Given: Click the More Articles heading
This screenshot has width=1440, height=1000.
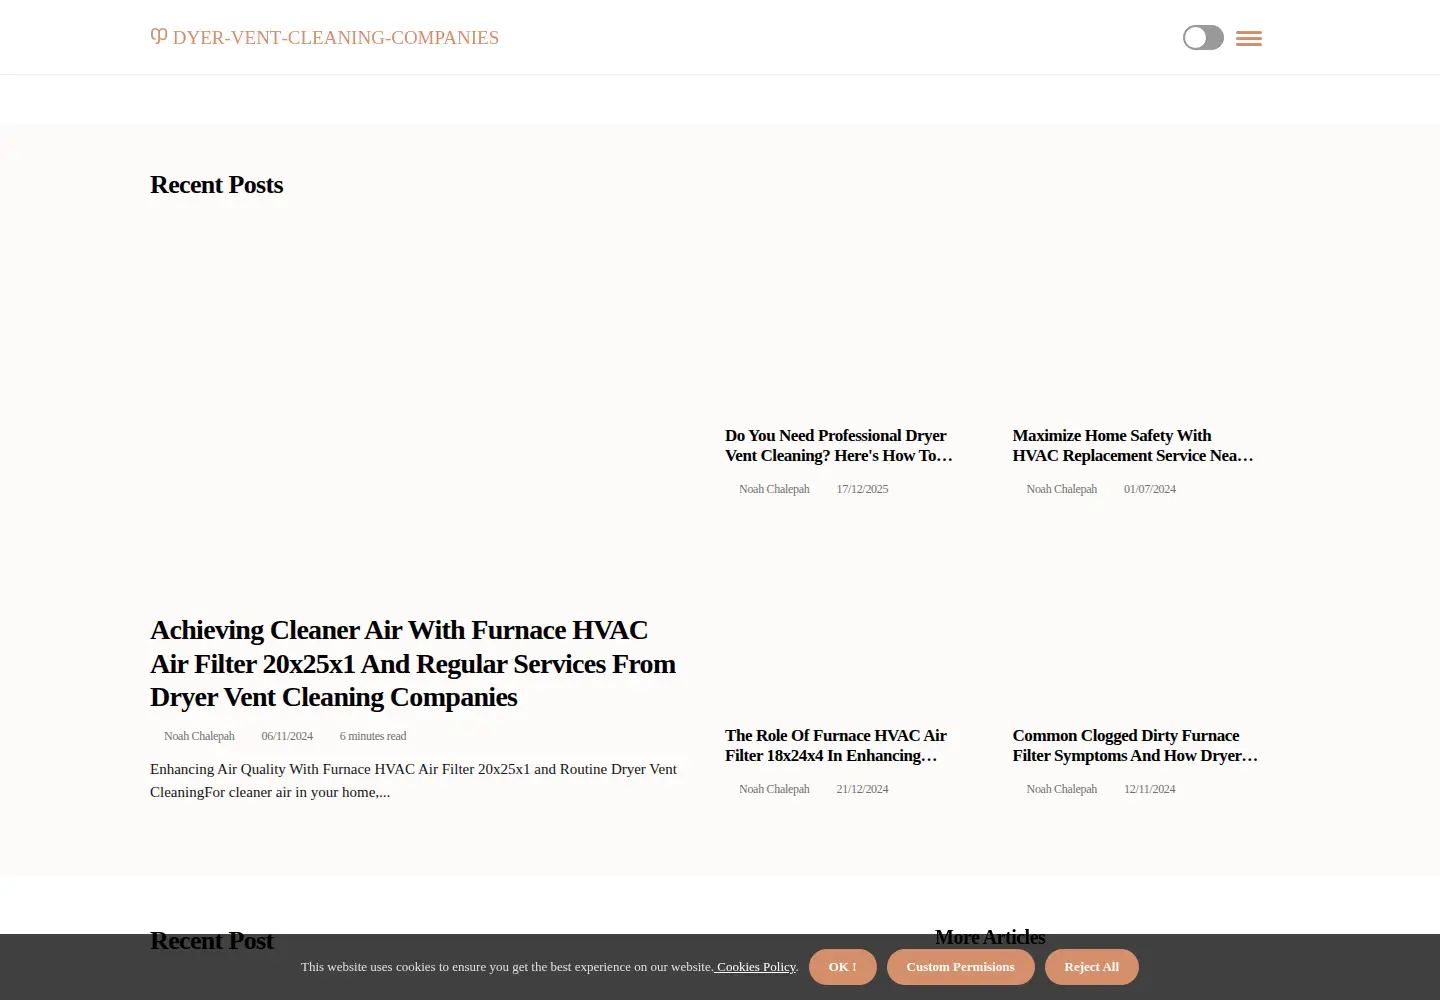Looking at the screenshot, I should pos(990,937).
